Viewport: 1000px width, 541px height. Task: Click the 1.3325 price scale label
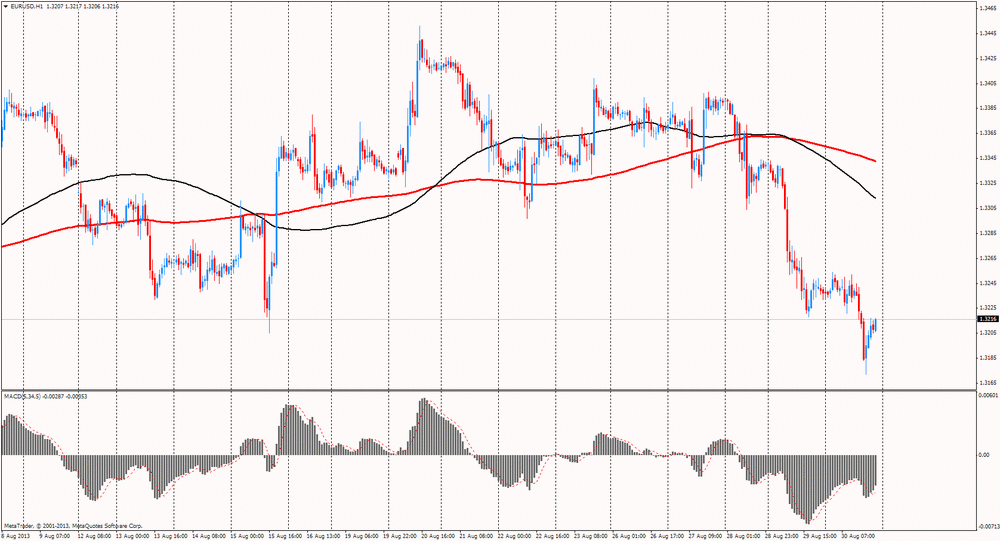pyautogui.click(x=987, y=182)
